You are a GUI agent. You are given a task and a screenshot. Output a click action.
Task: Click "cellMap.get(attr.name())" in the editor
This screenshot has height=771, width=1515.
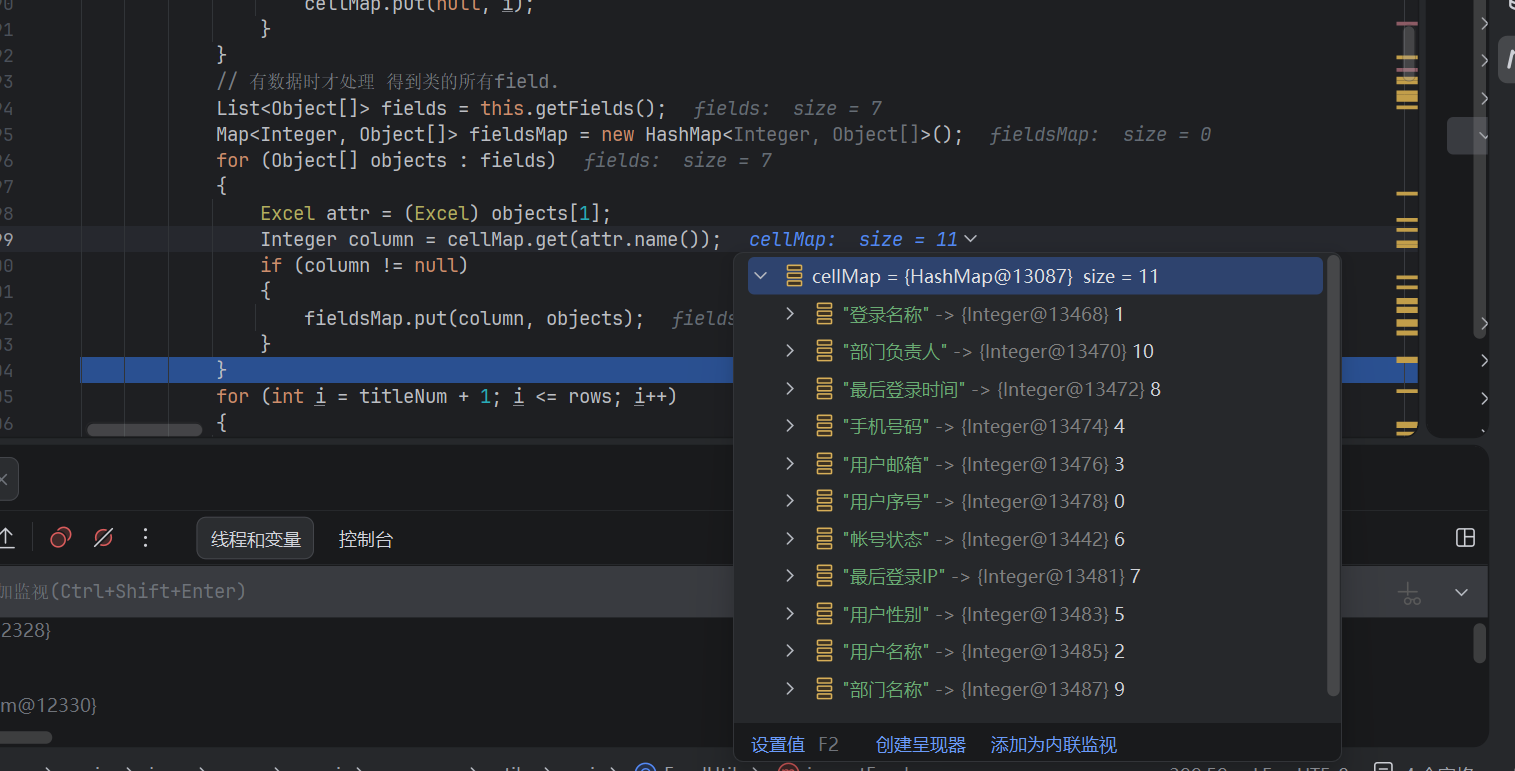click(x=579, y=239)
